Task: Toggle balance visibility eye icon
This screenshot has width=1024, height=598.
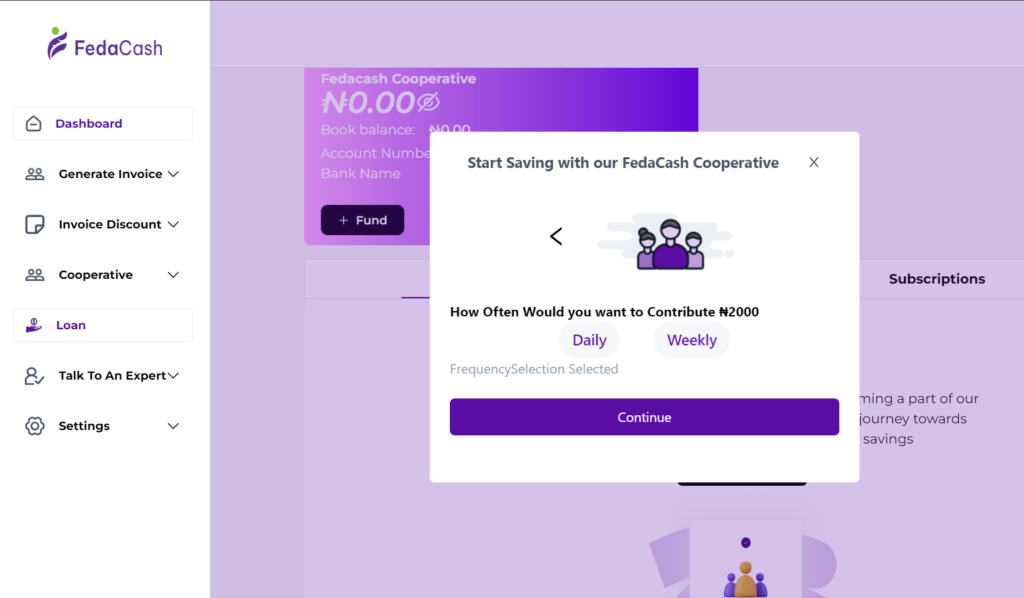Action: click(428, 102)
